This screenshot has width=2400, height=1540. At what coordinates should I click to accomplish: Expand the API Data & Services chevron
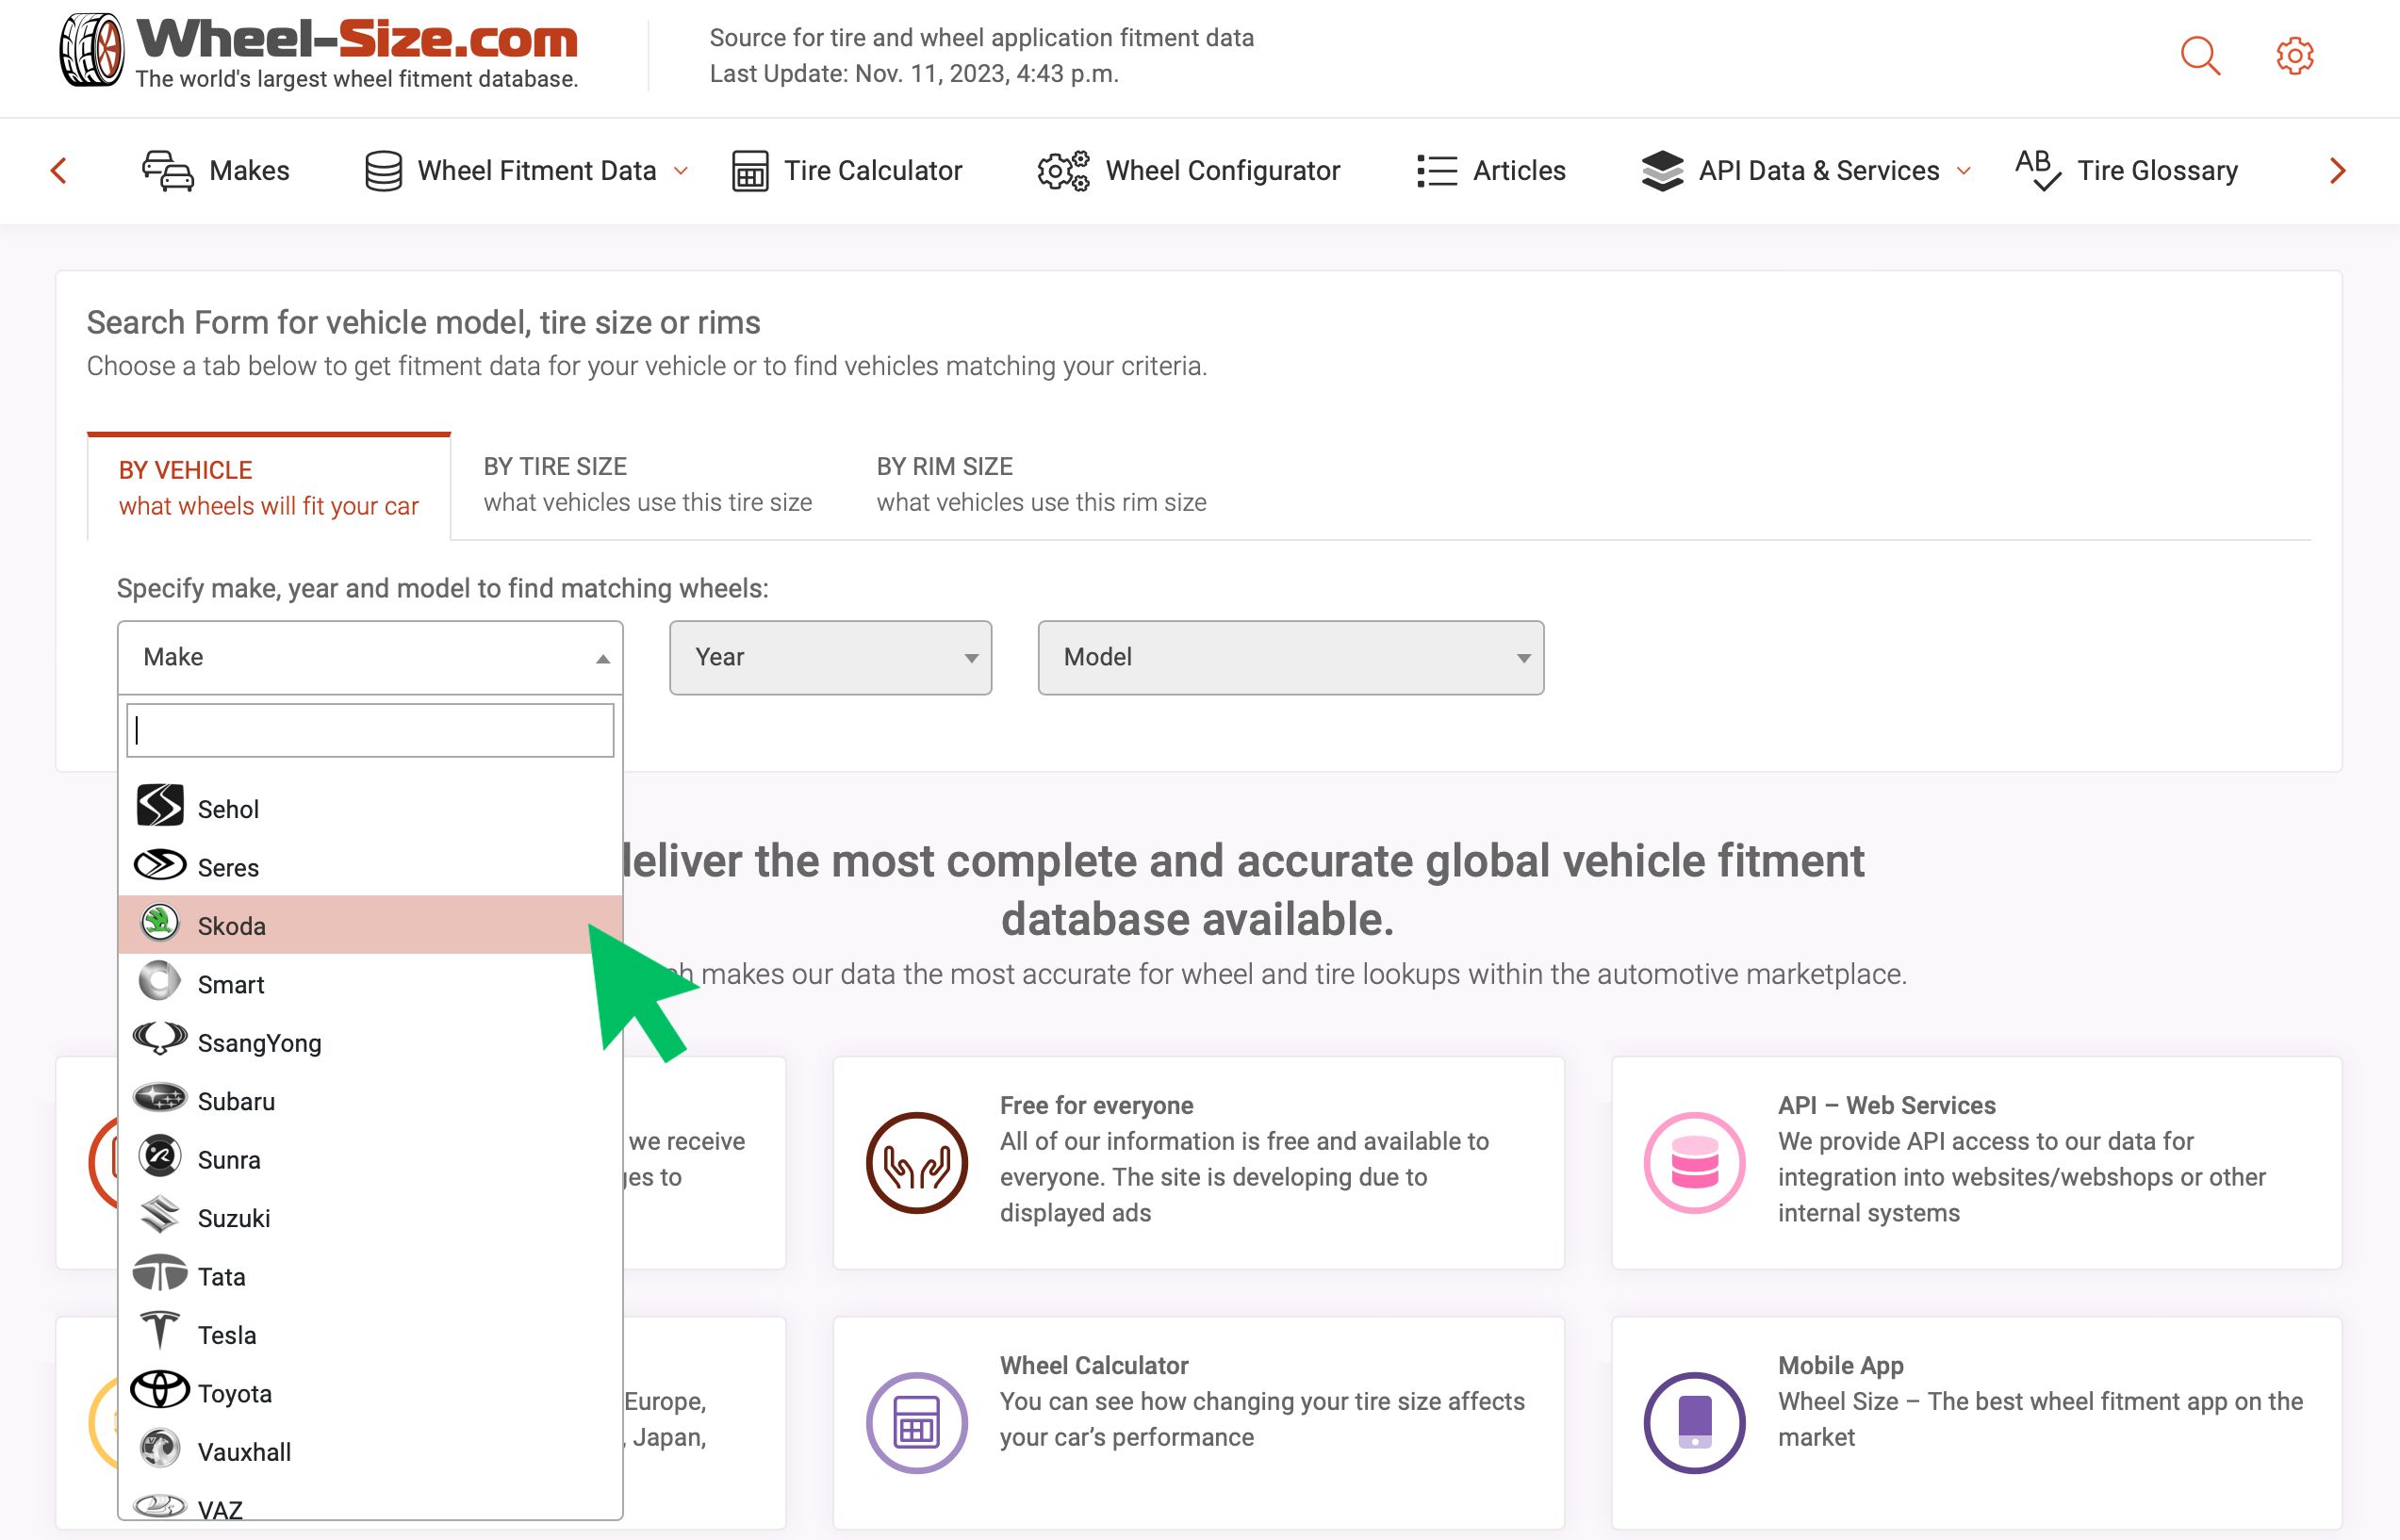(1964, 171)
